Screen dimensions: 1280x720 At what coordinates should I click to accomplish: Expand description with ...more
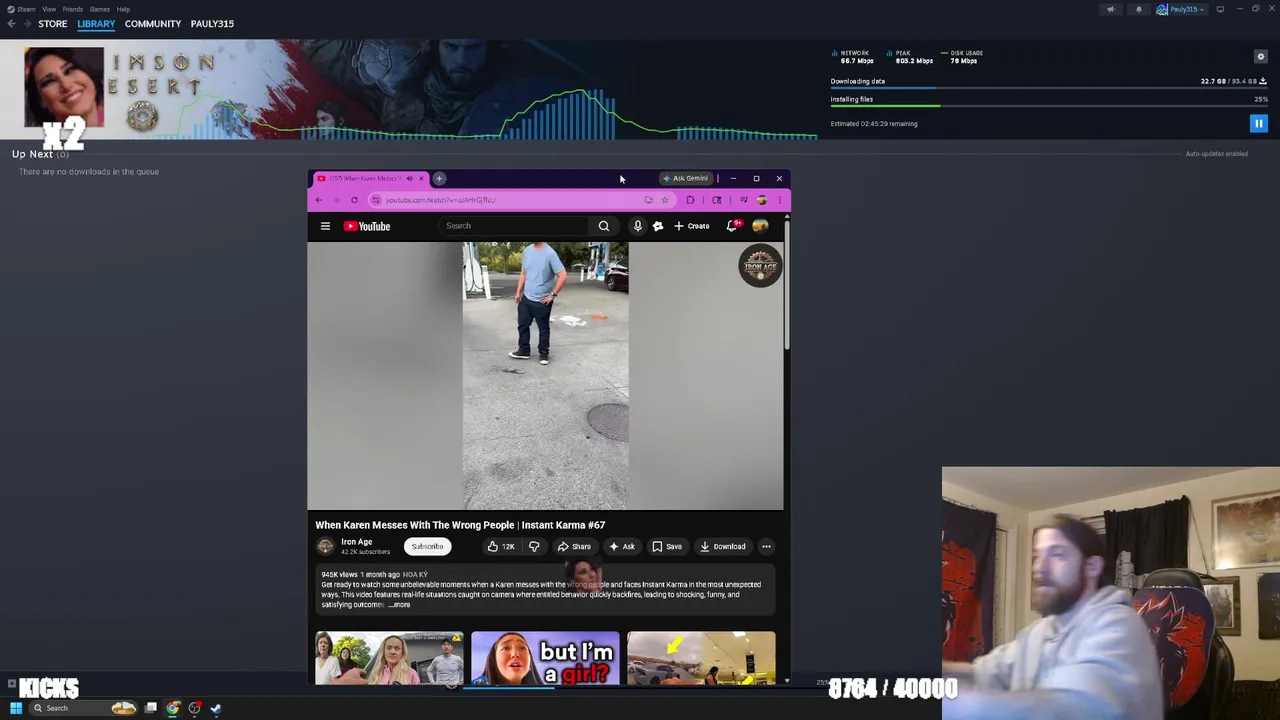pyautogui.click(x=399, y=605)
